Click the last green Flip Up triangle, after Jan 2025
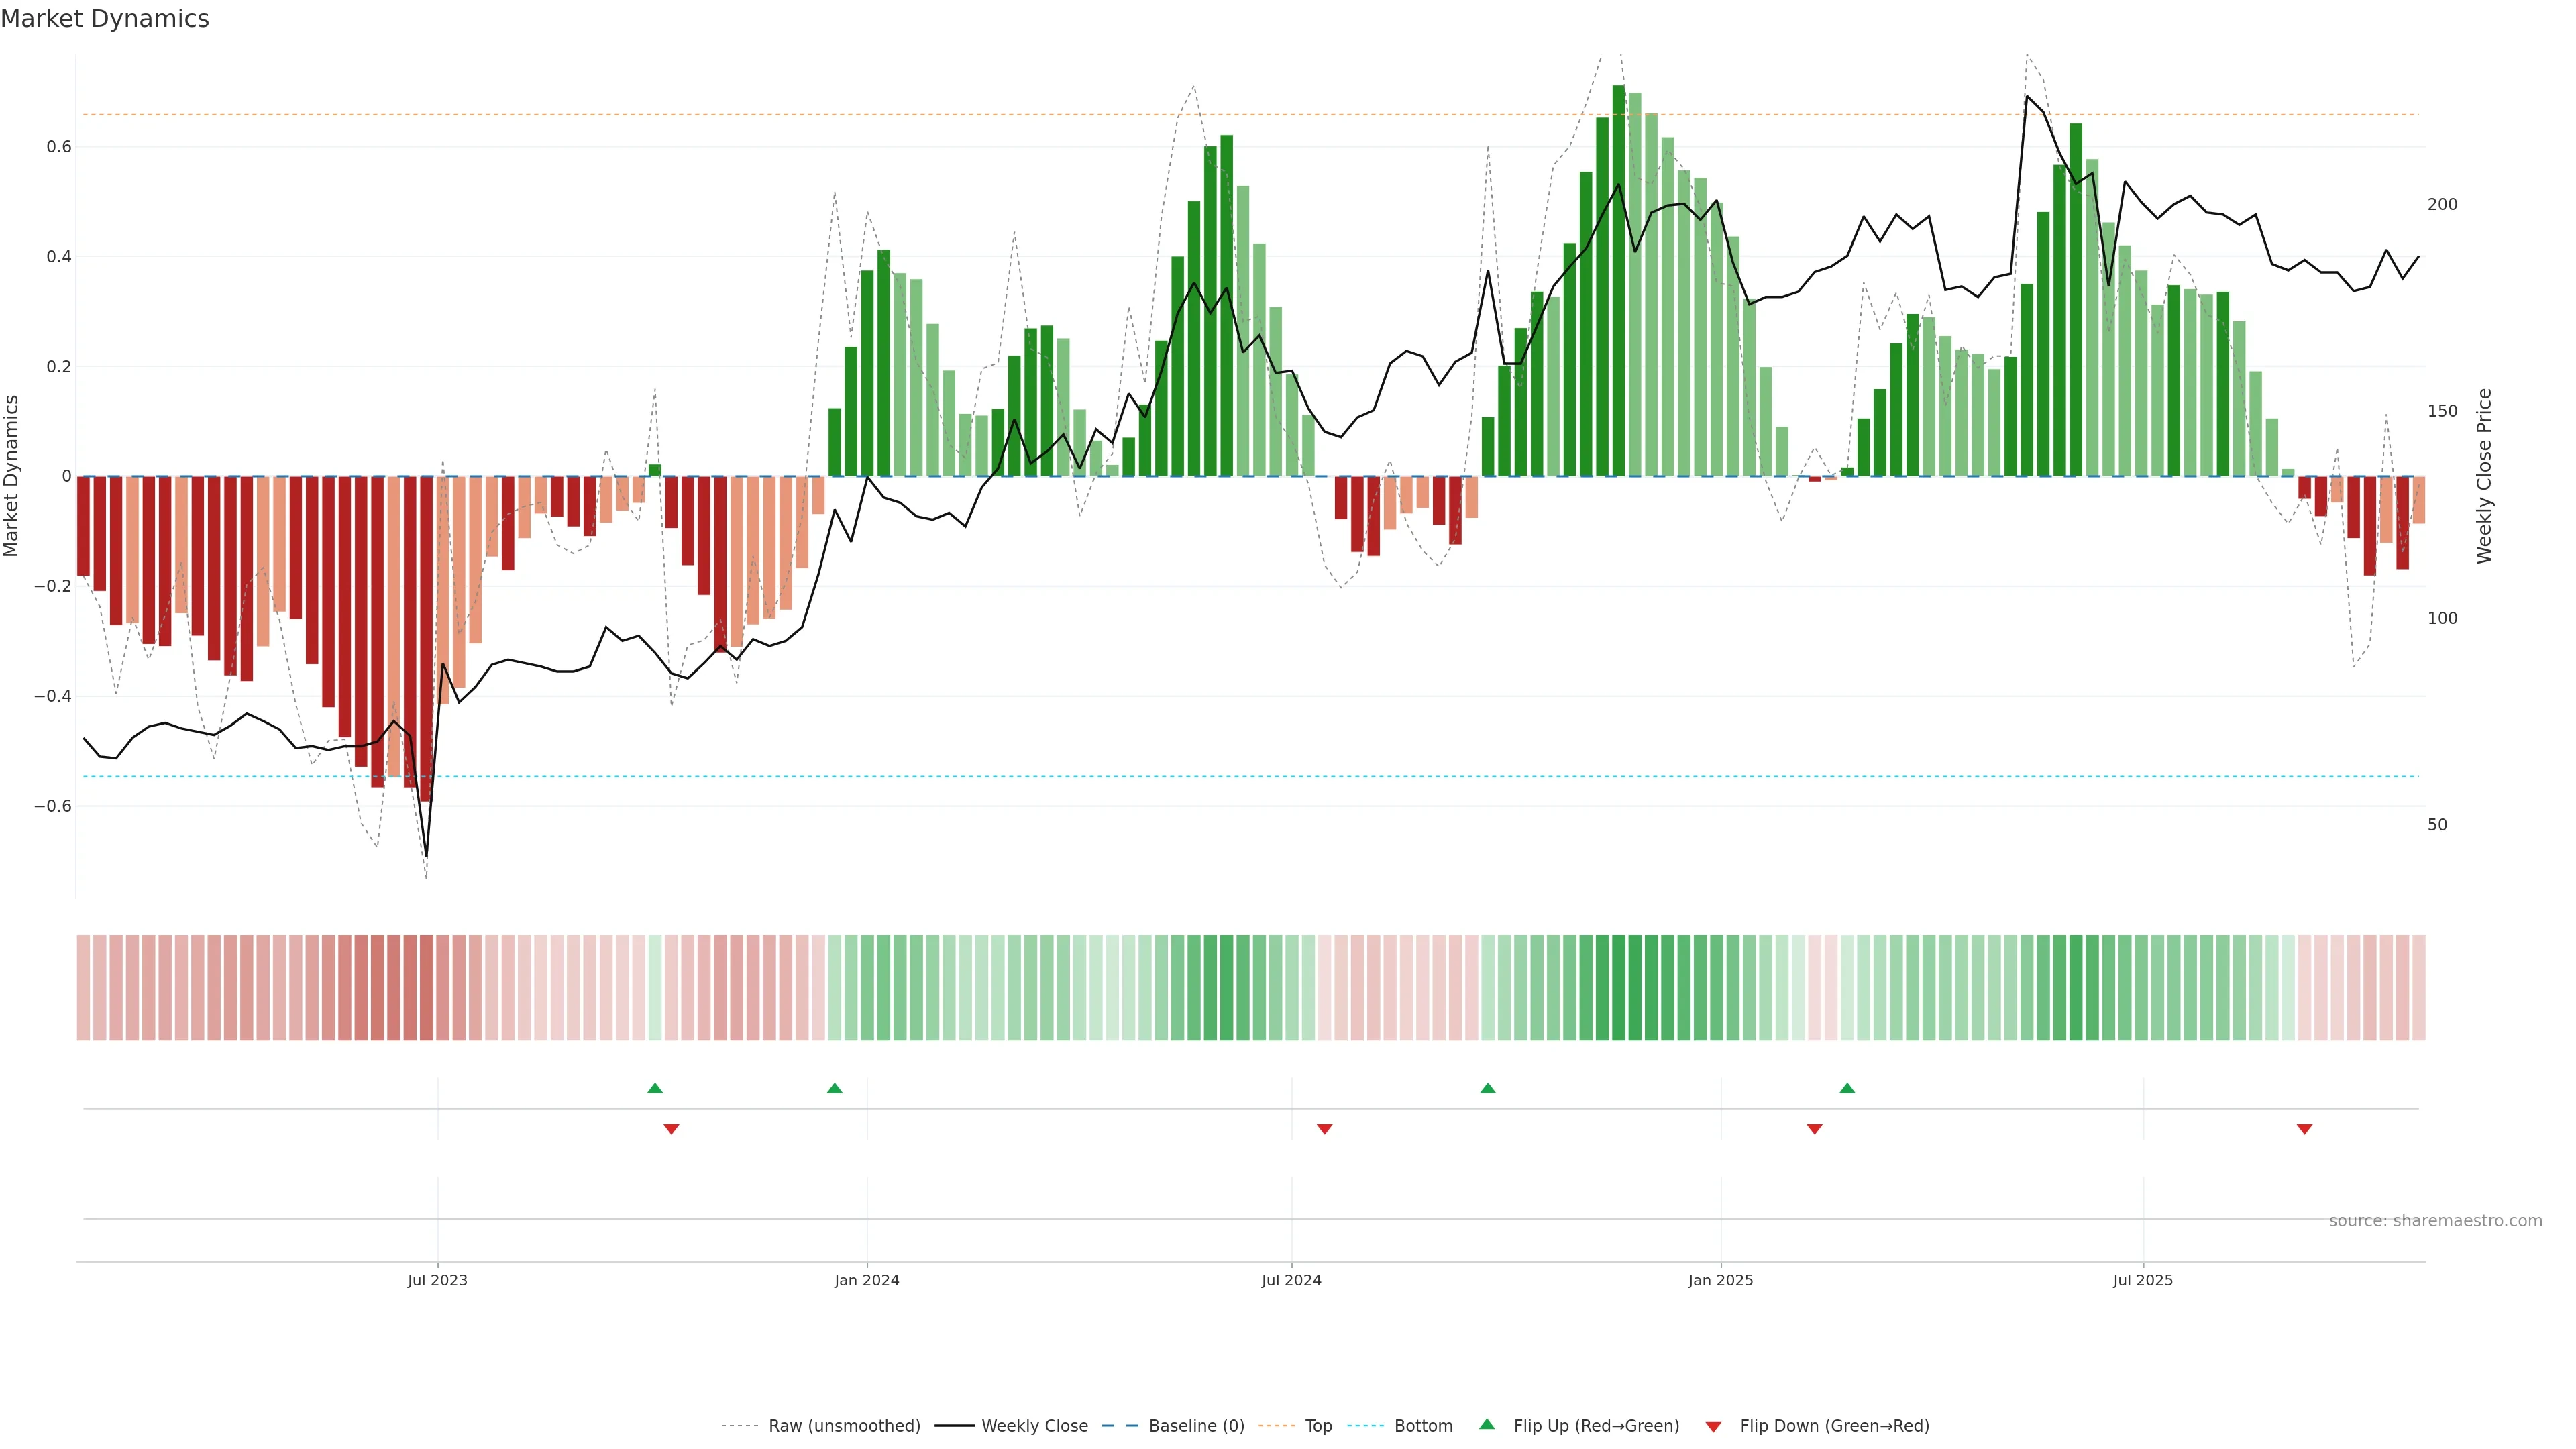2576x1449 pixels. (1847, 1088)
